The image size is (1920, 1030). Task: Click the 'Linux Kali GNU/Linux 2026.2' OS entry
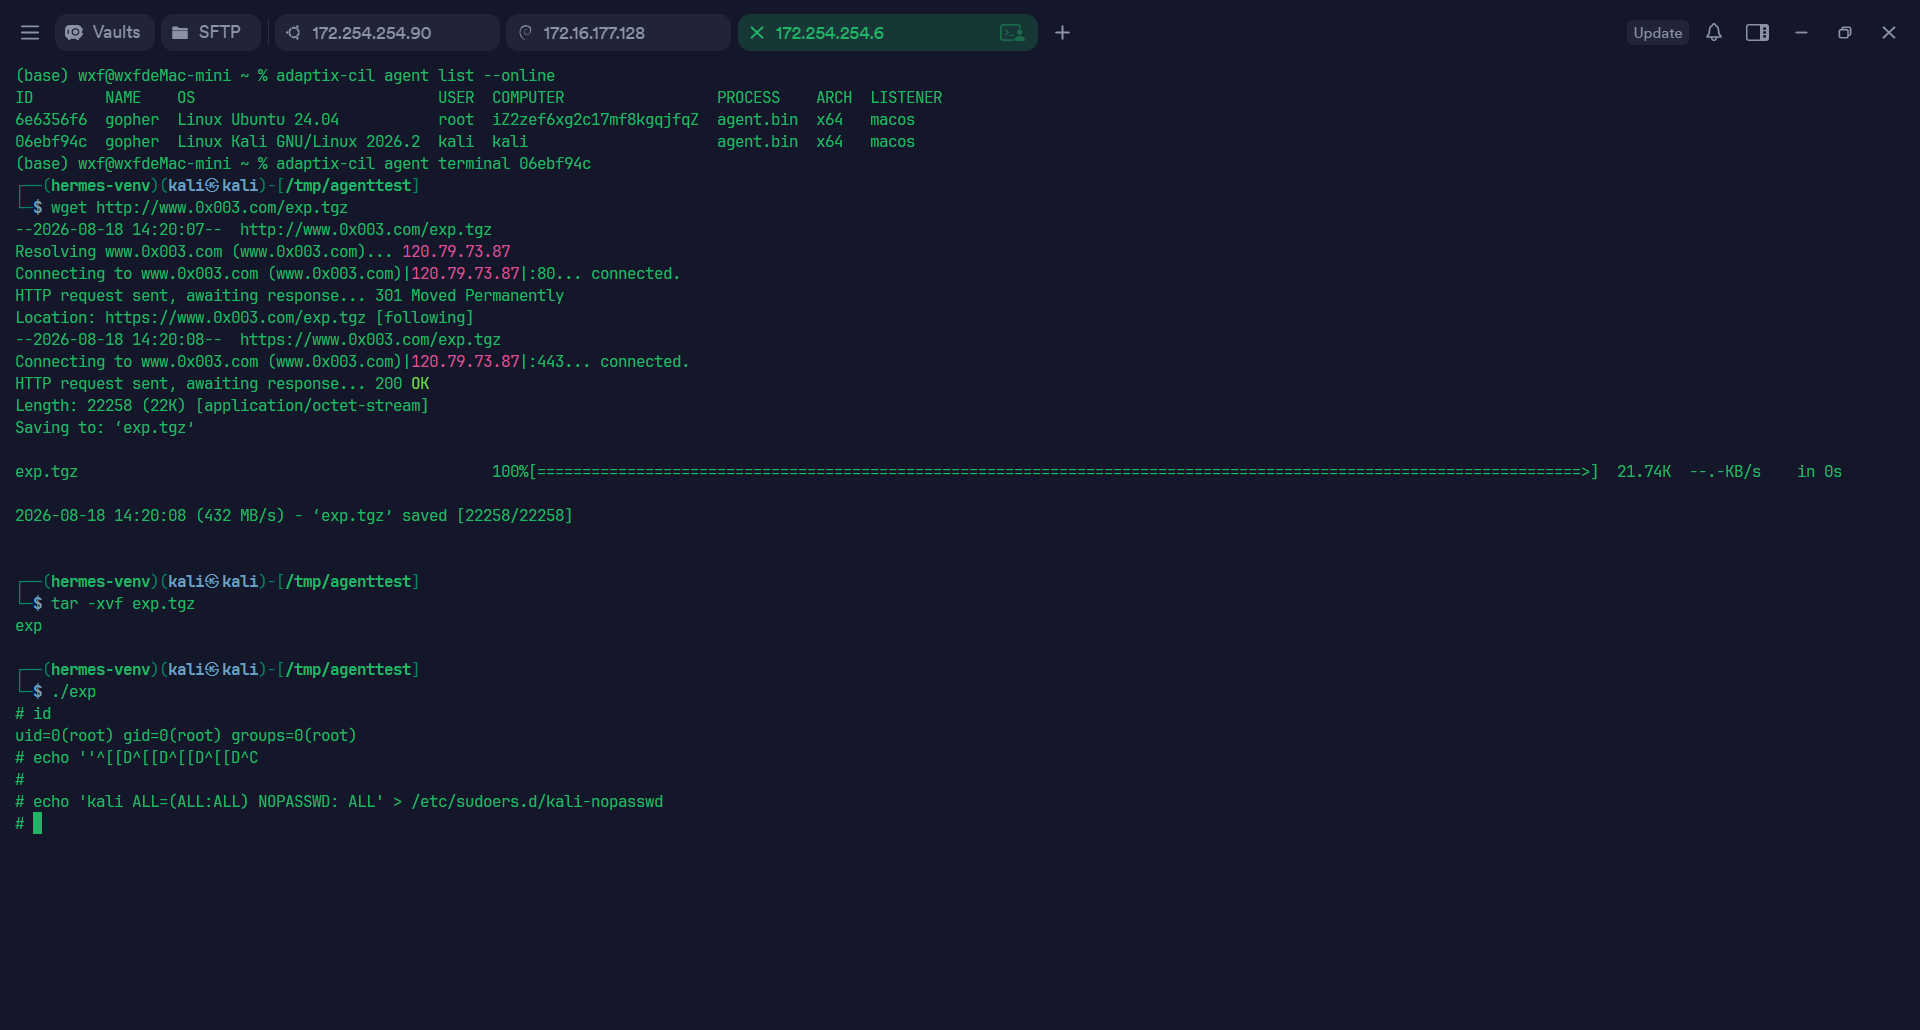point(299,142)
